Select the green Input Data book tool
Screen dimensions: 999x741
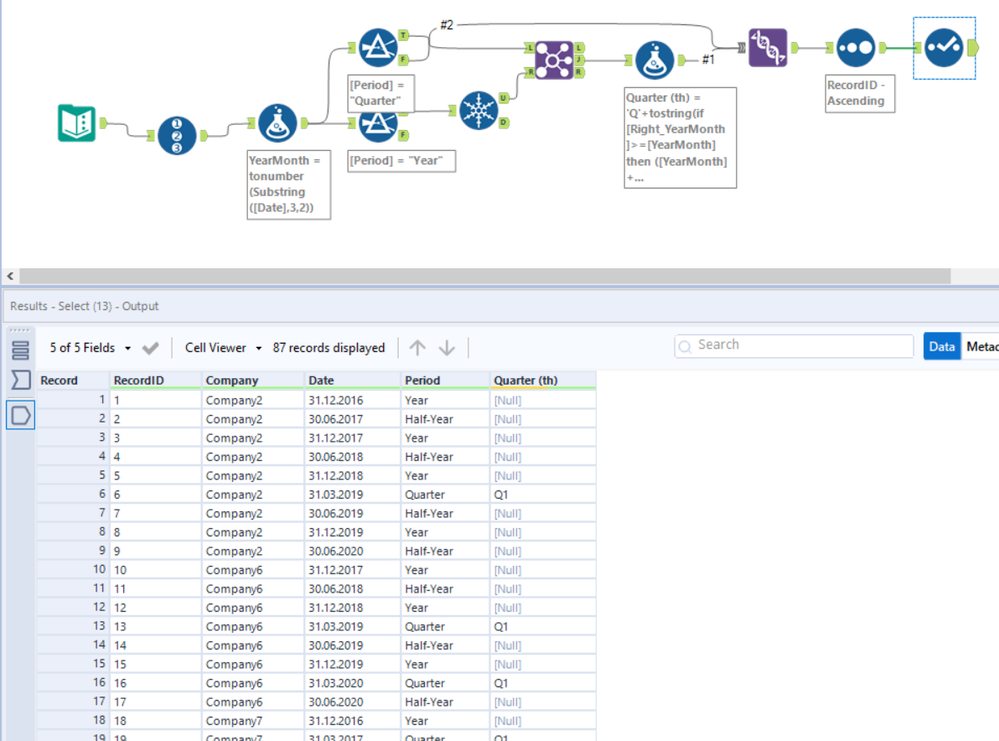click(76, 123)
